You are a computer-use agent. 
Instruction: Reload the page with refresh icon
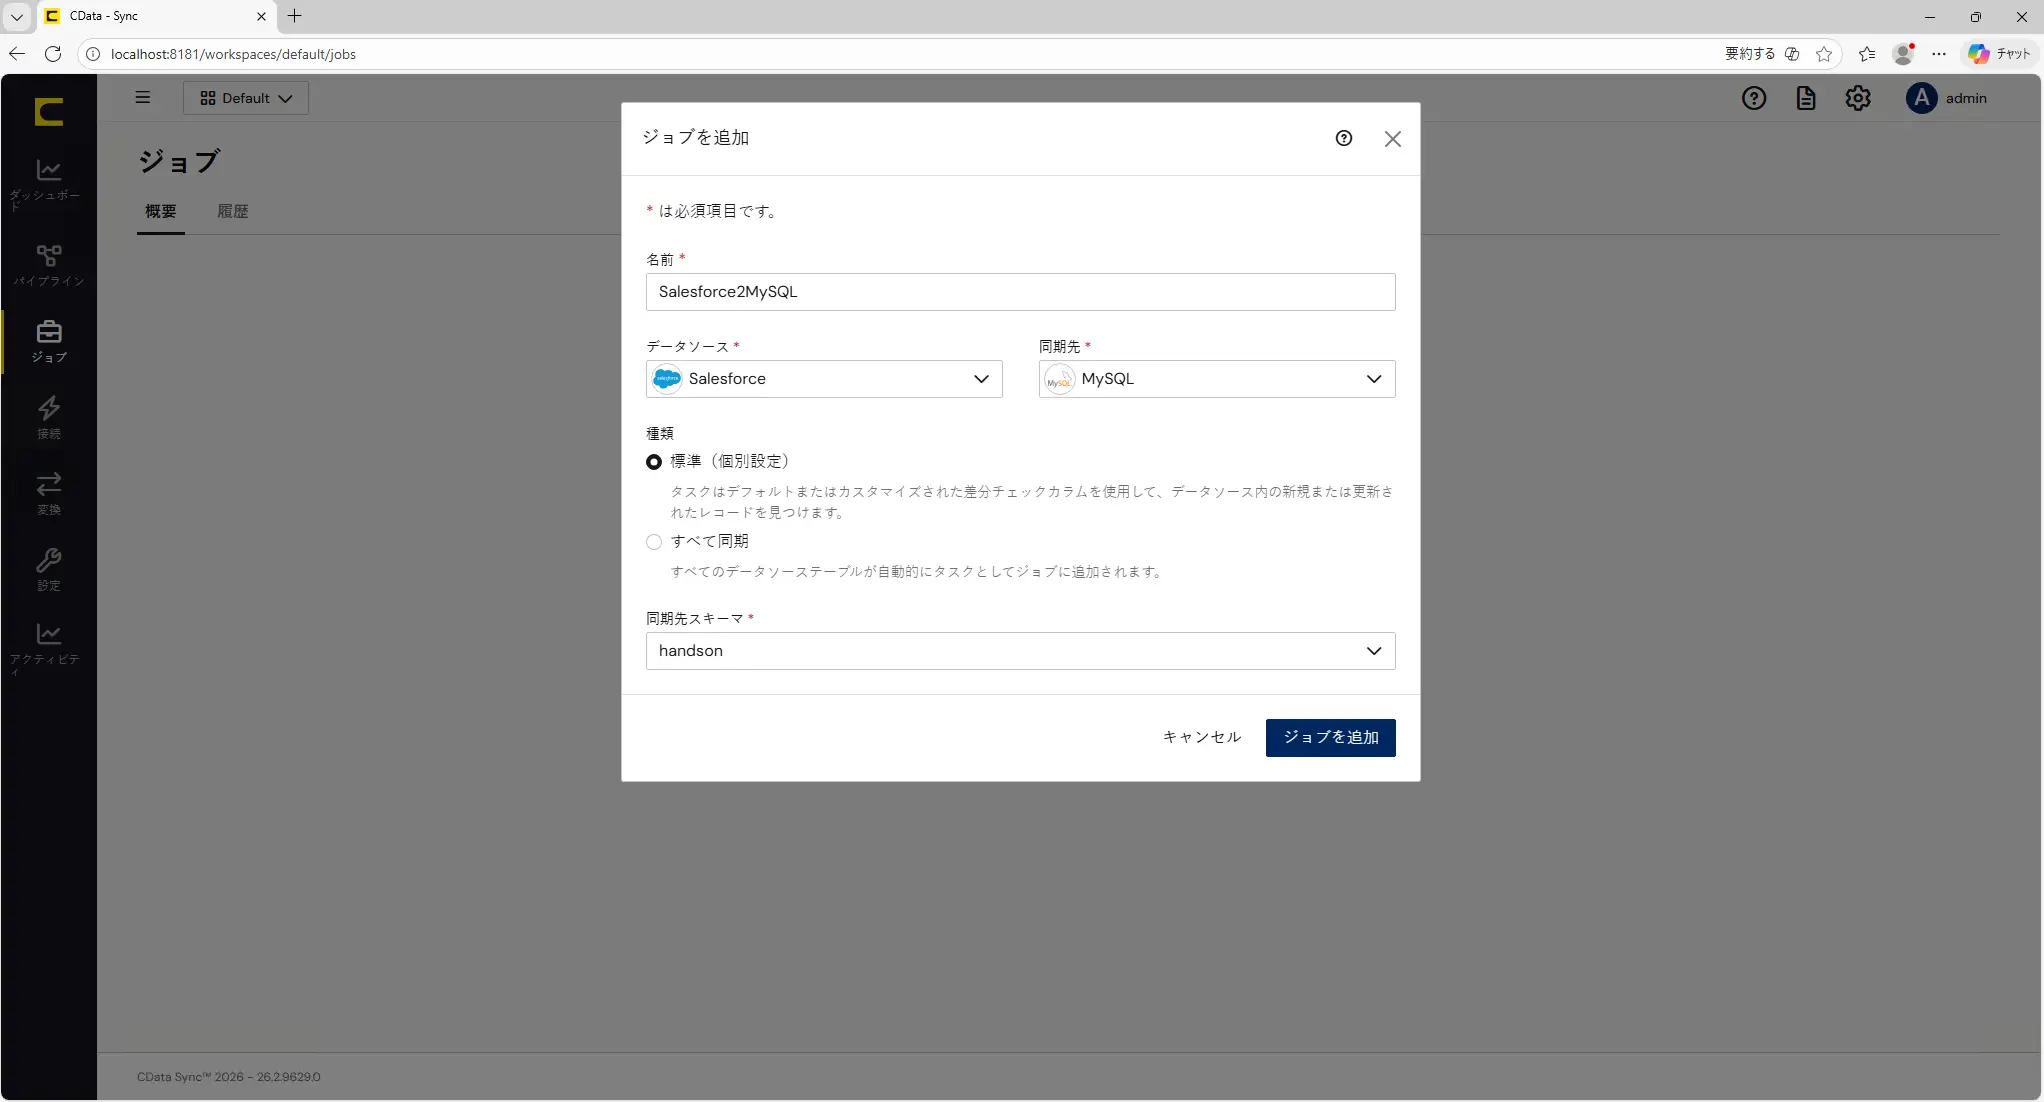53,54
